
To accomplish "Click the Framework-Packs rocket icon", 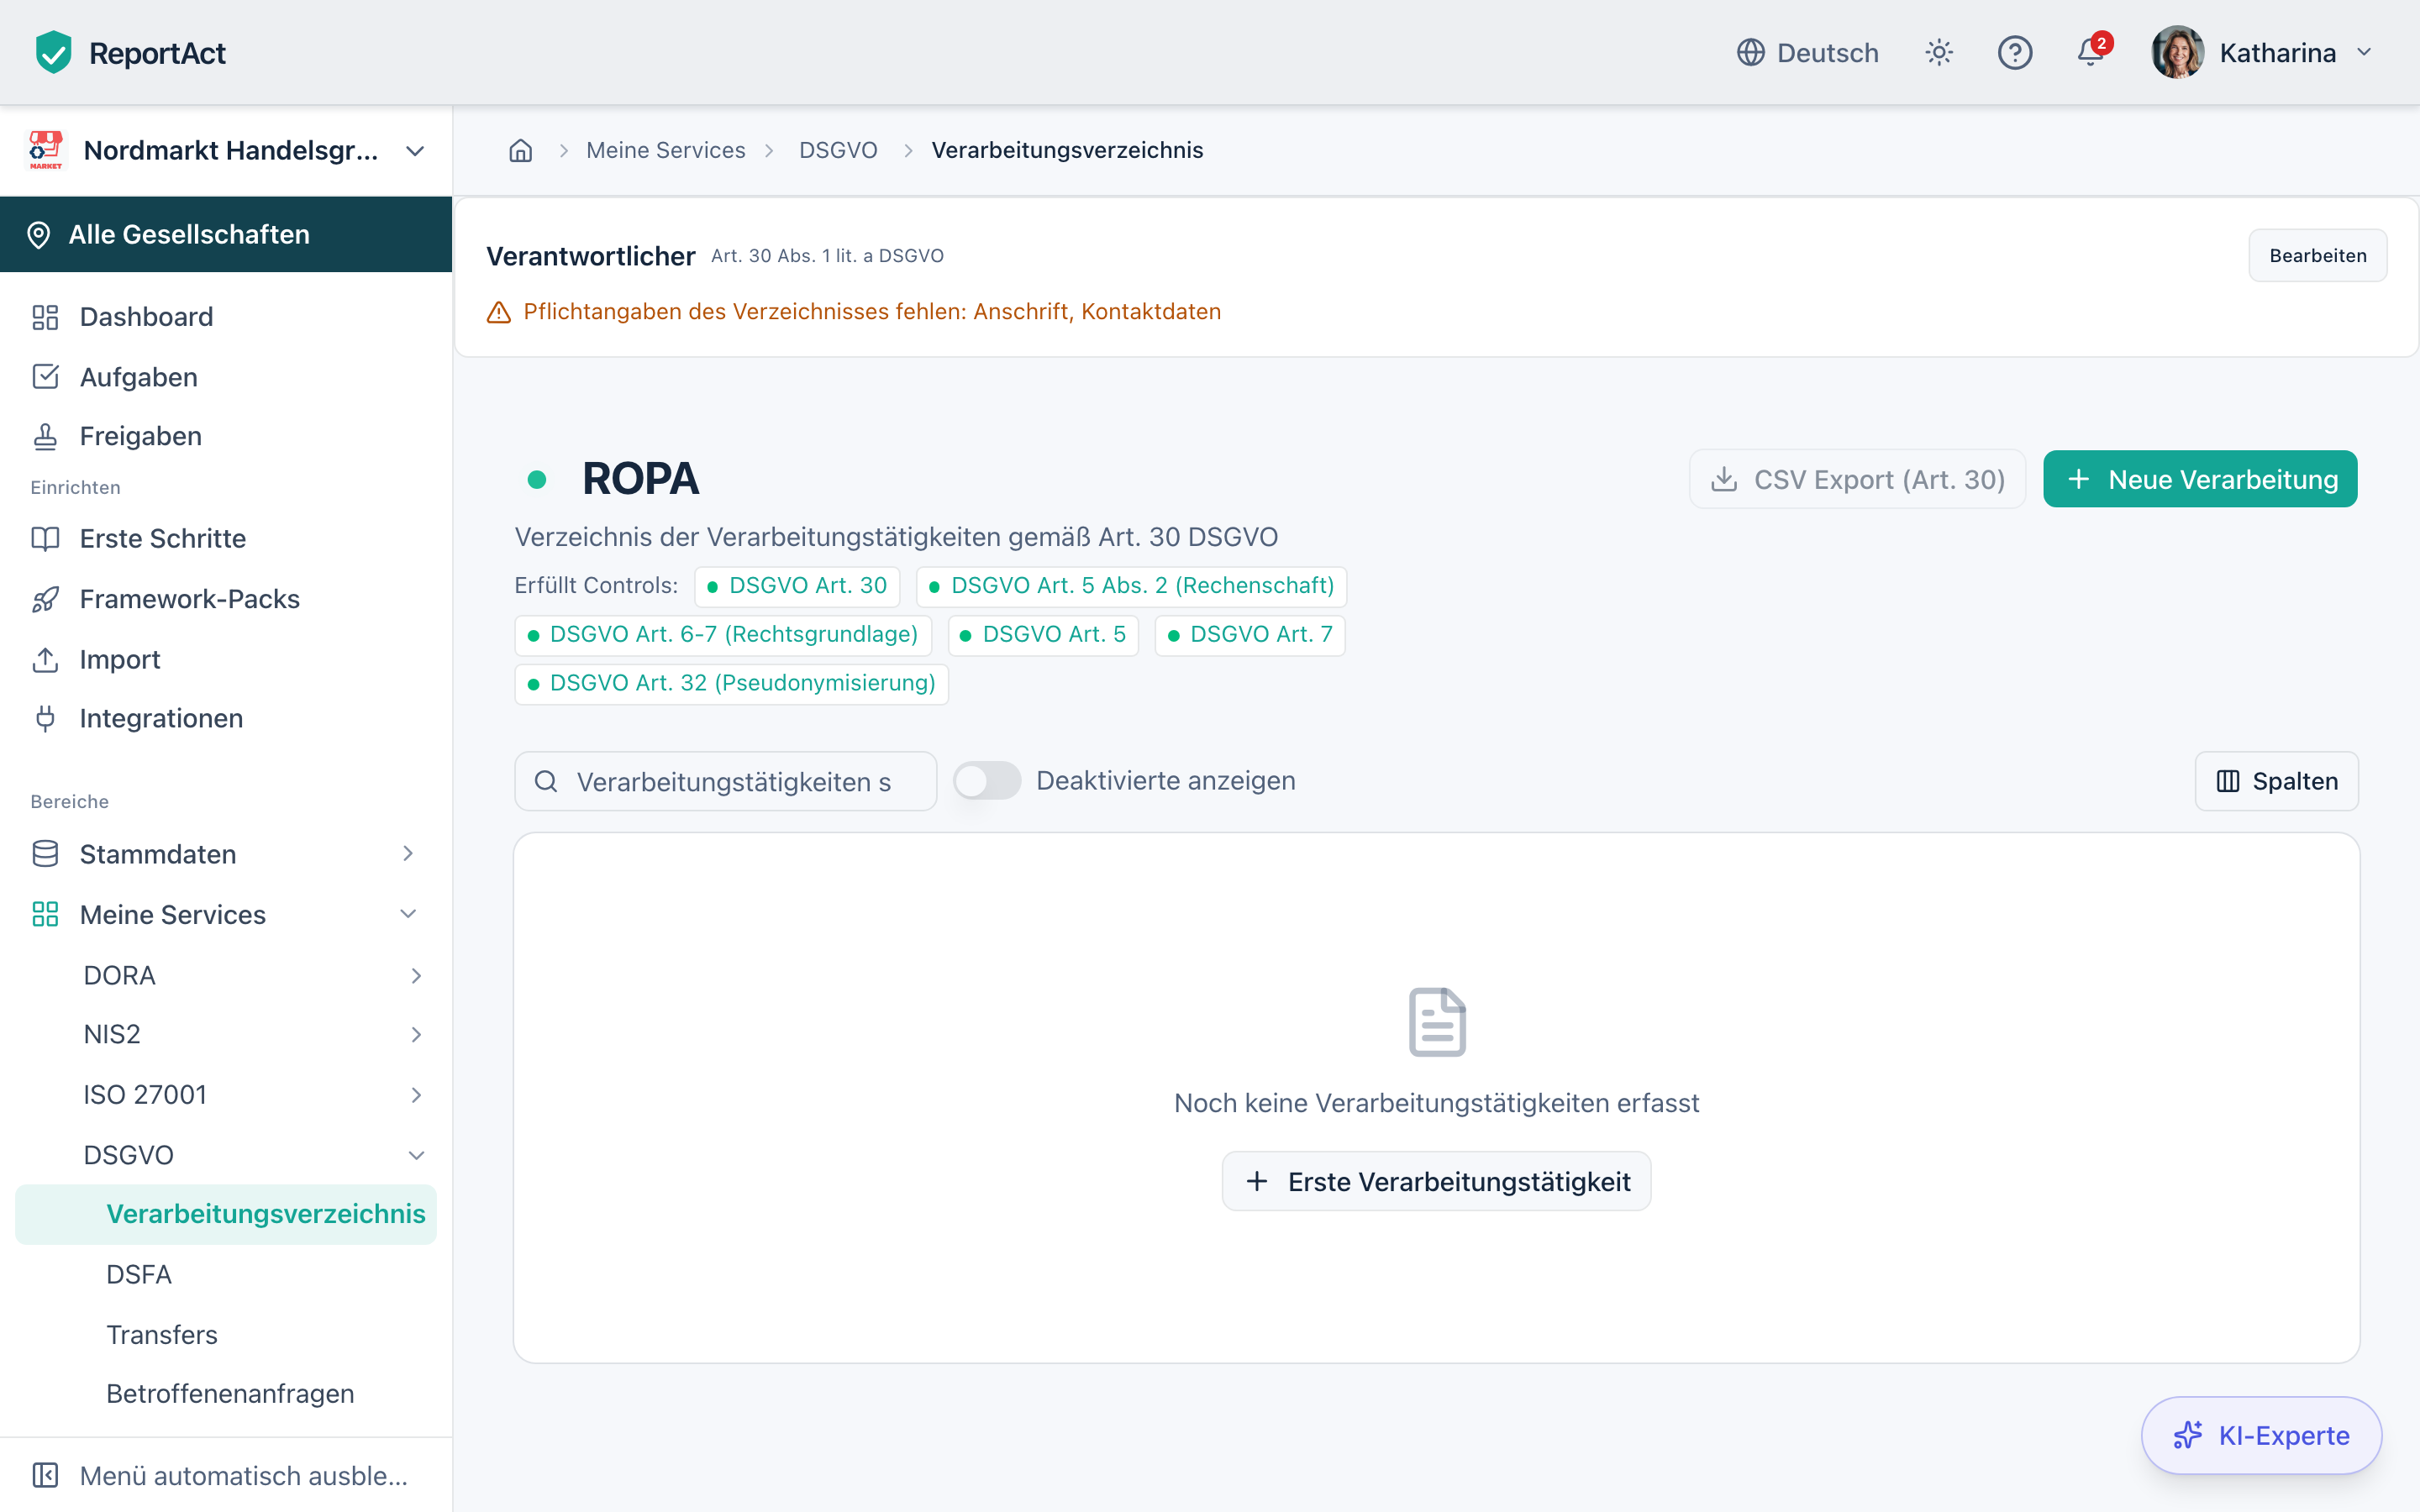I will 45,599.
